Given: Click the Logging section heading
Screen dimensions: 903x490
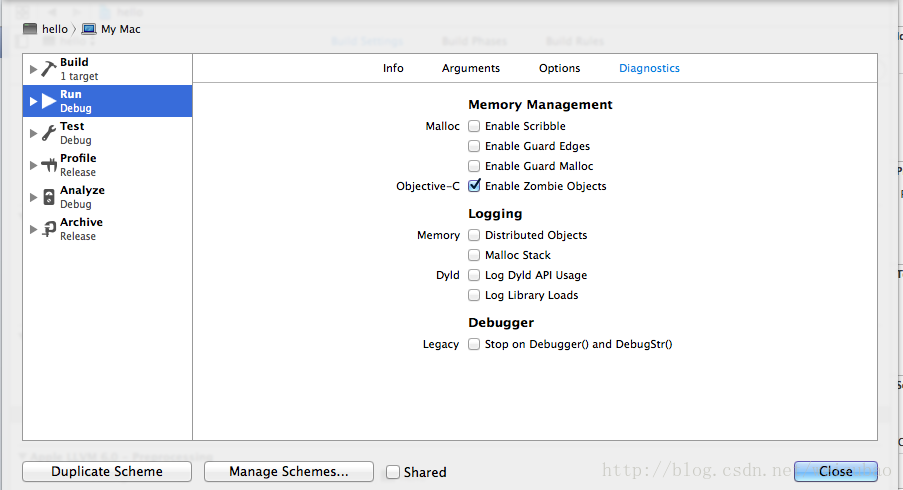Looking at the screenshot, I should [495, 214].
